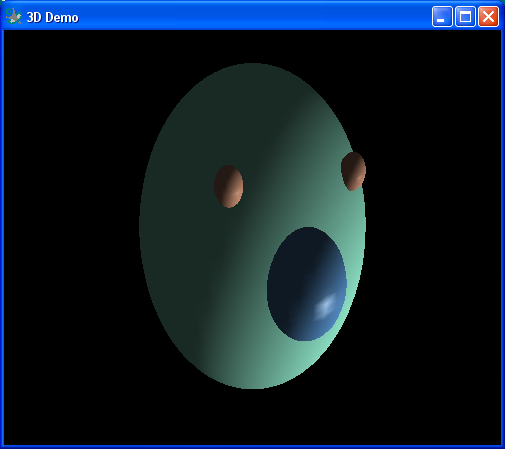The width and height of the screenshot is (505, 449).
Task: Click the bottom tip of the green ellipsoid
Action: [253, 386]
